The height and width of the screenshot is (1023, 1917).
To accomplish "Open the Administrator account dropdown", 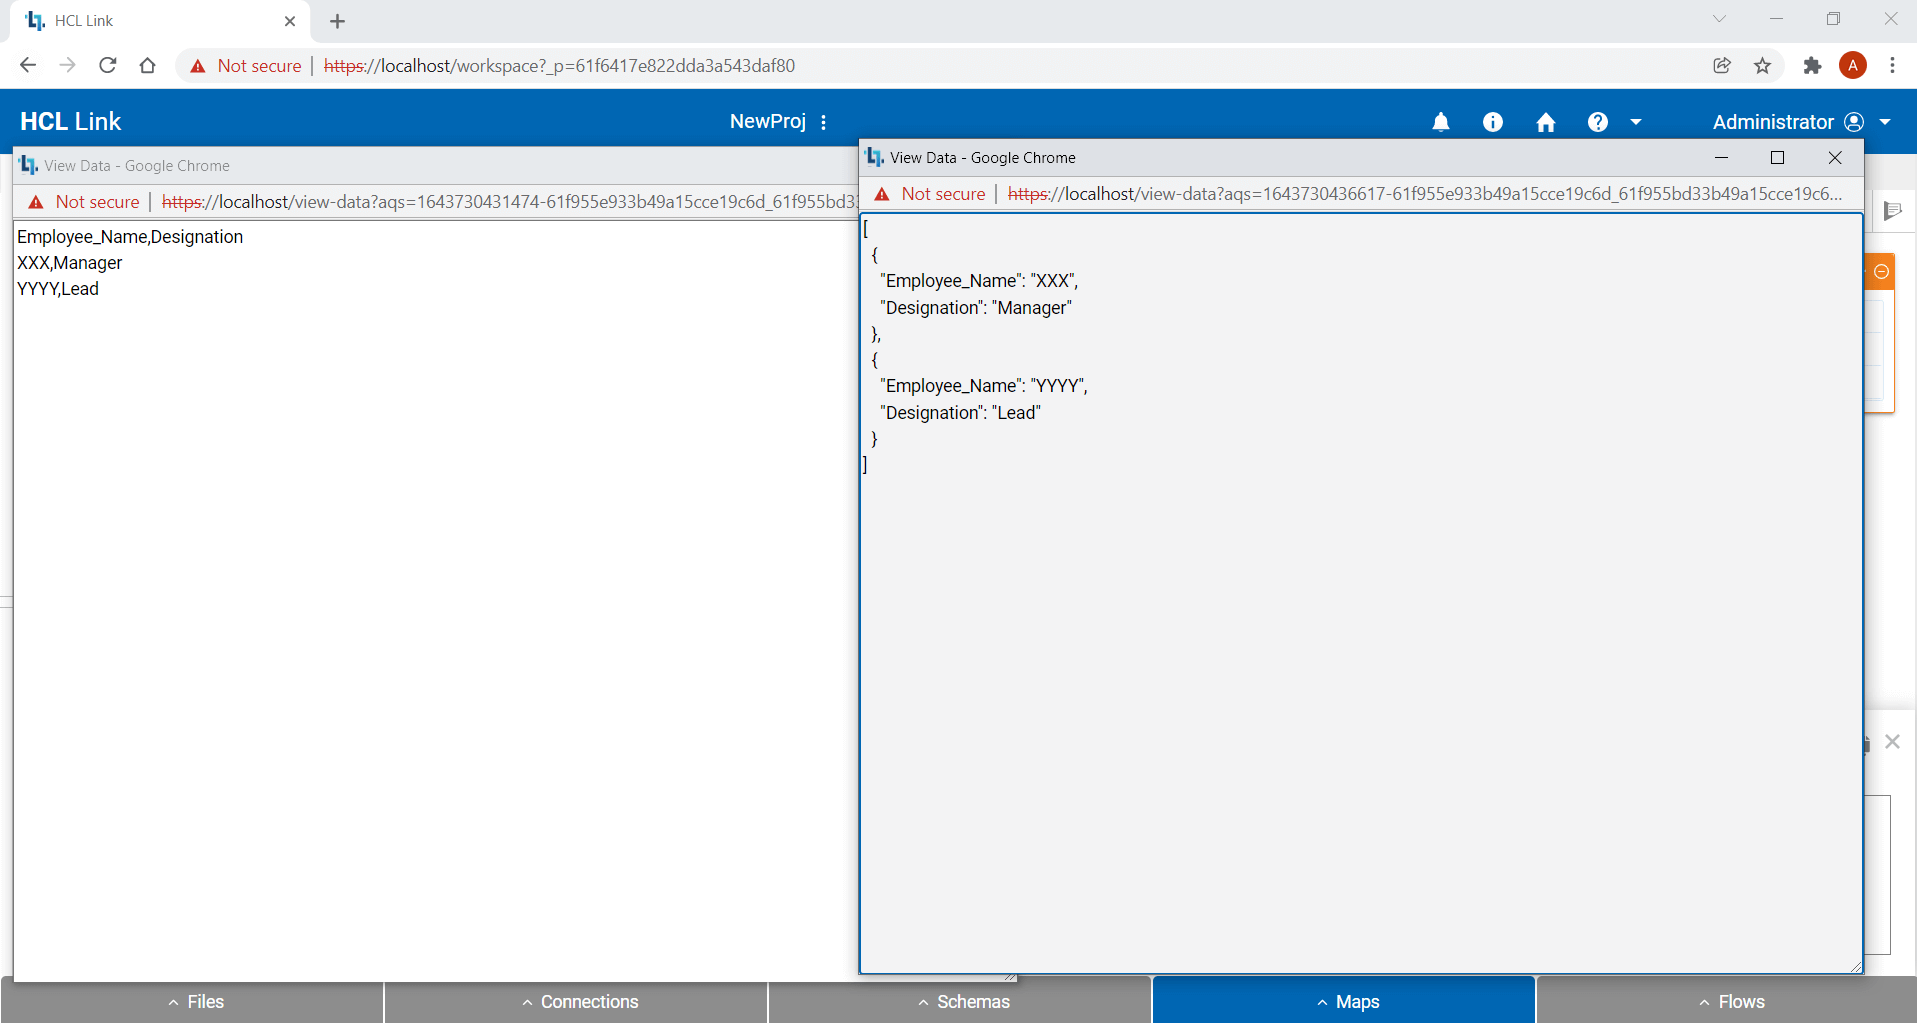I will click(x=1884, y=121).
